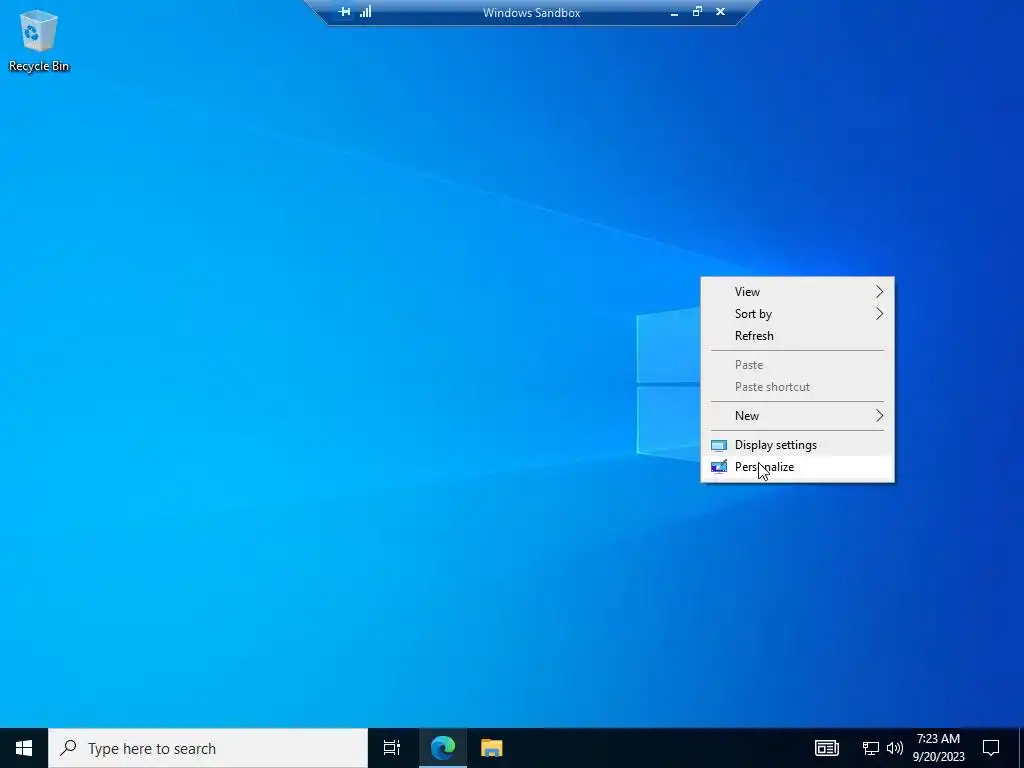Open the View submenu
This screenshot has height=768, width=1024.
point(797,292)
